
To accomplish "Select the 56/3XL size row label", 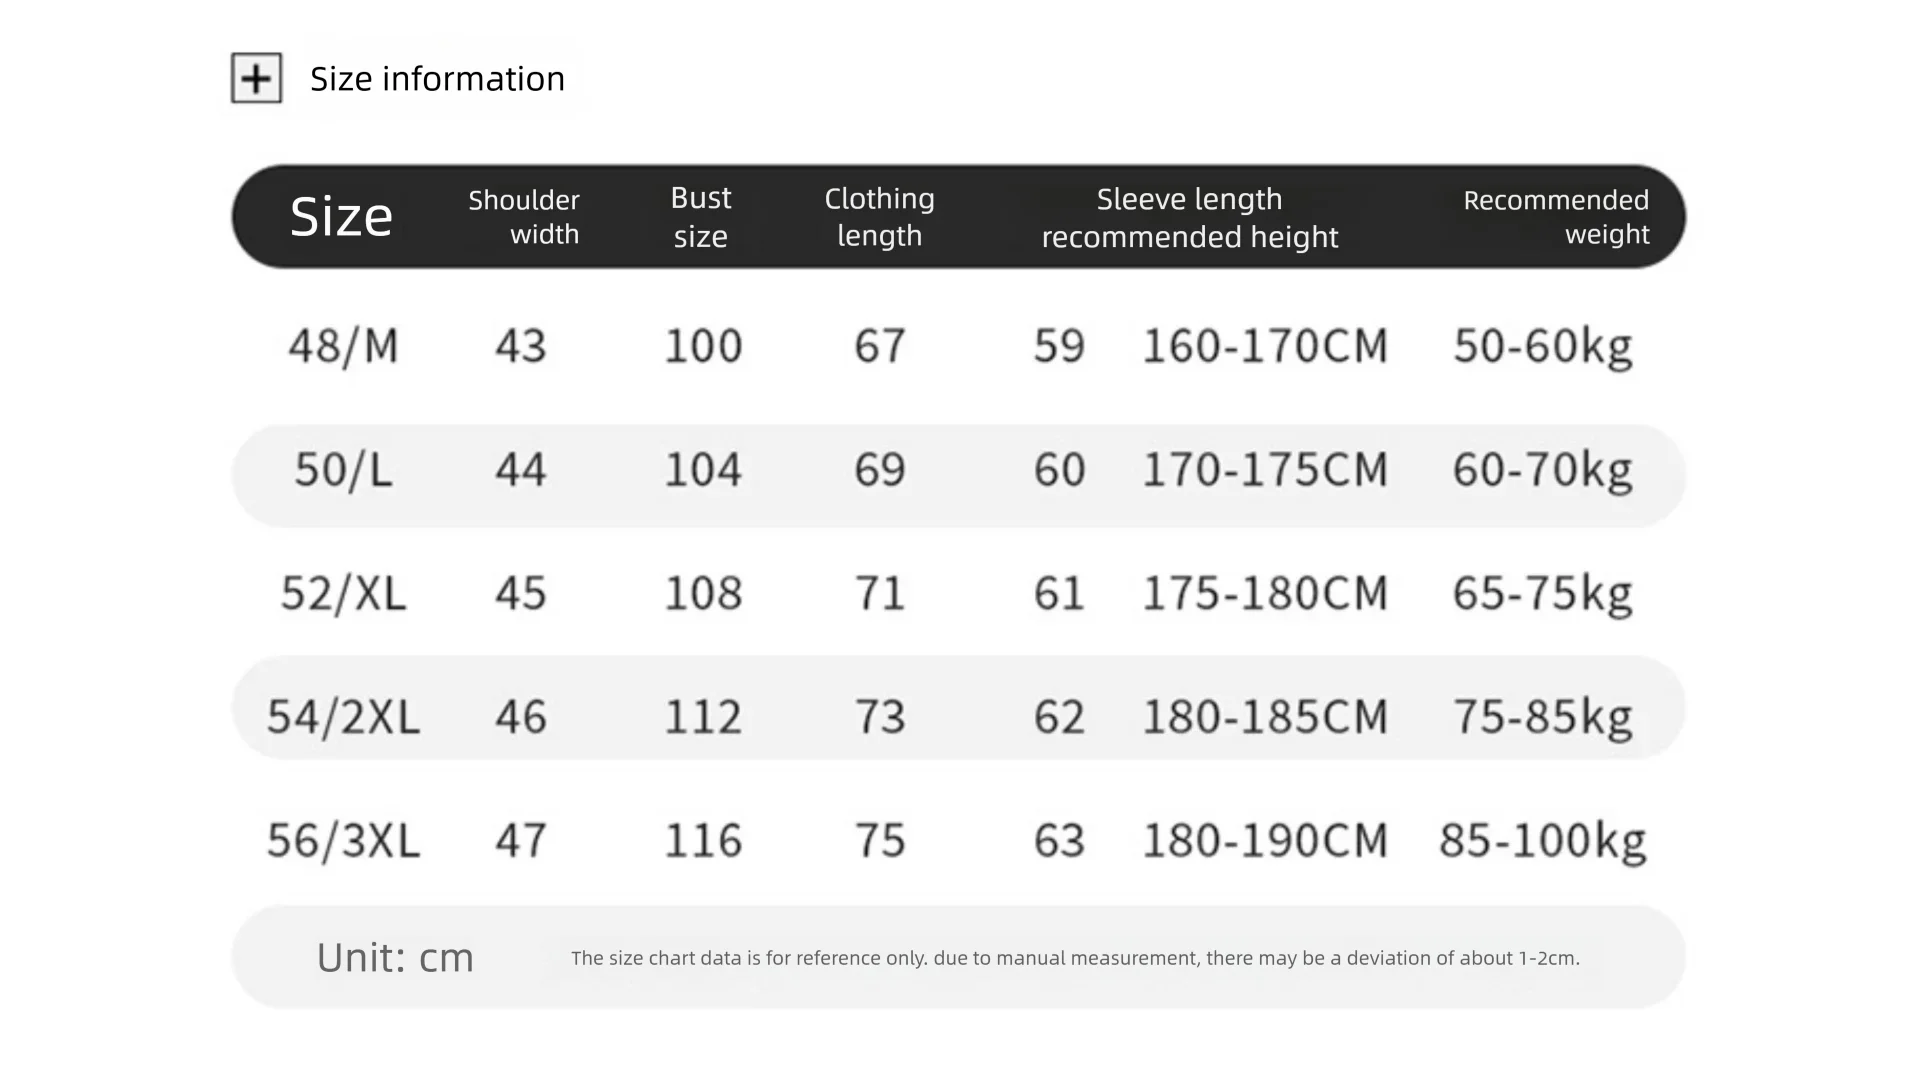I will [x=343, y=840].
